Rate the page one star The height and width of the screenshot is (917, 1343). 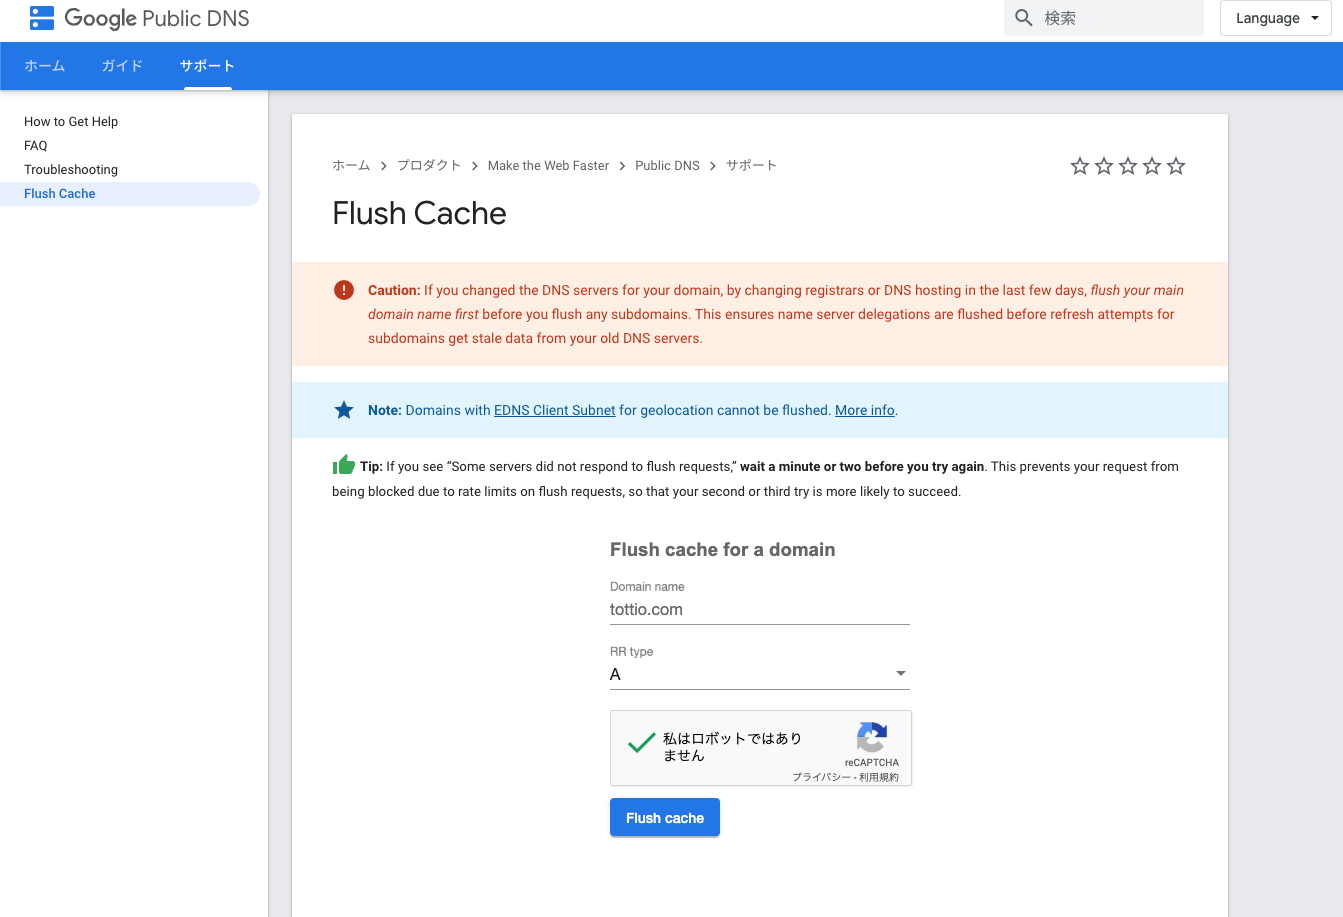tap(1080, 166)
